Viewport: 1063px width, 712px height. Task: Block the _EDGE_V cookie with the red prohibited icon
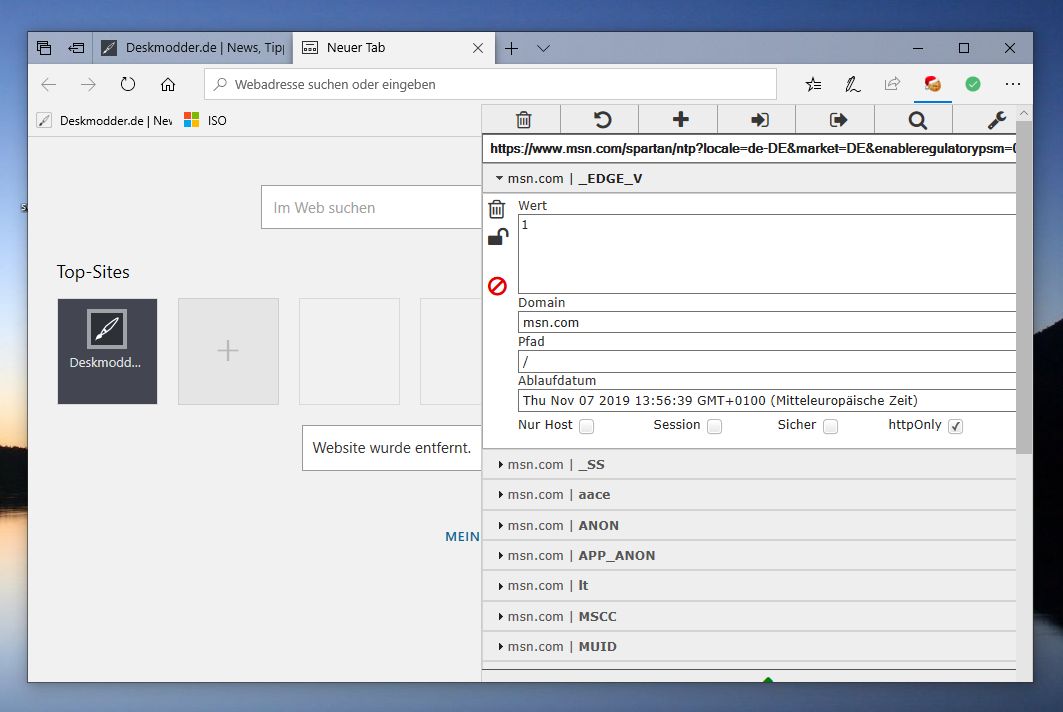point(497,285)
